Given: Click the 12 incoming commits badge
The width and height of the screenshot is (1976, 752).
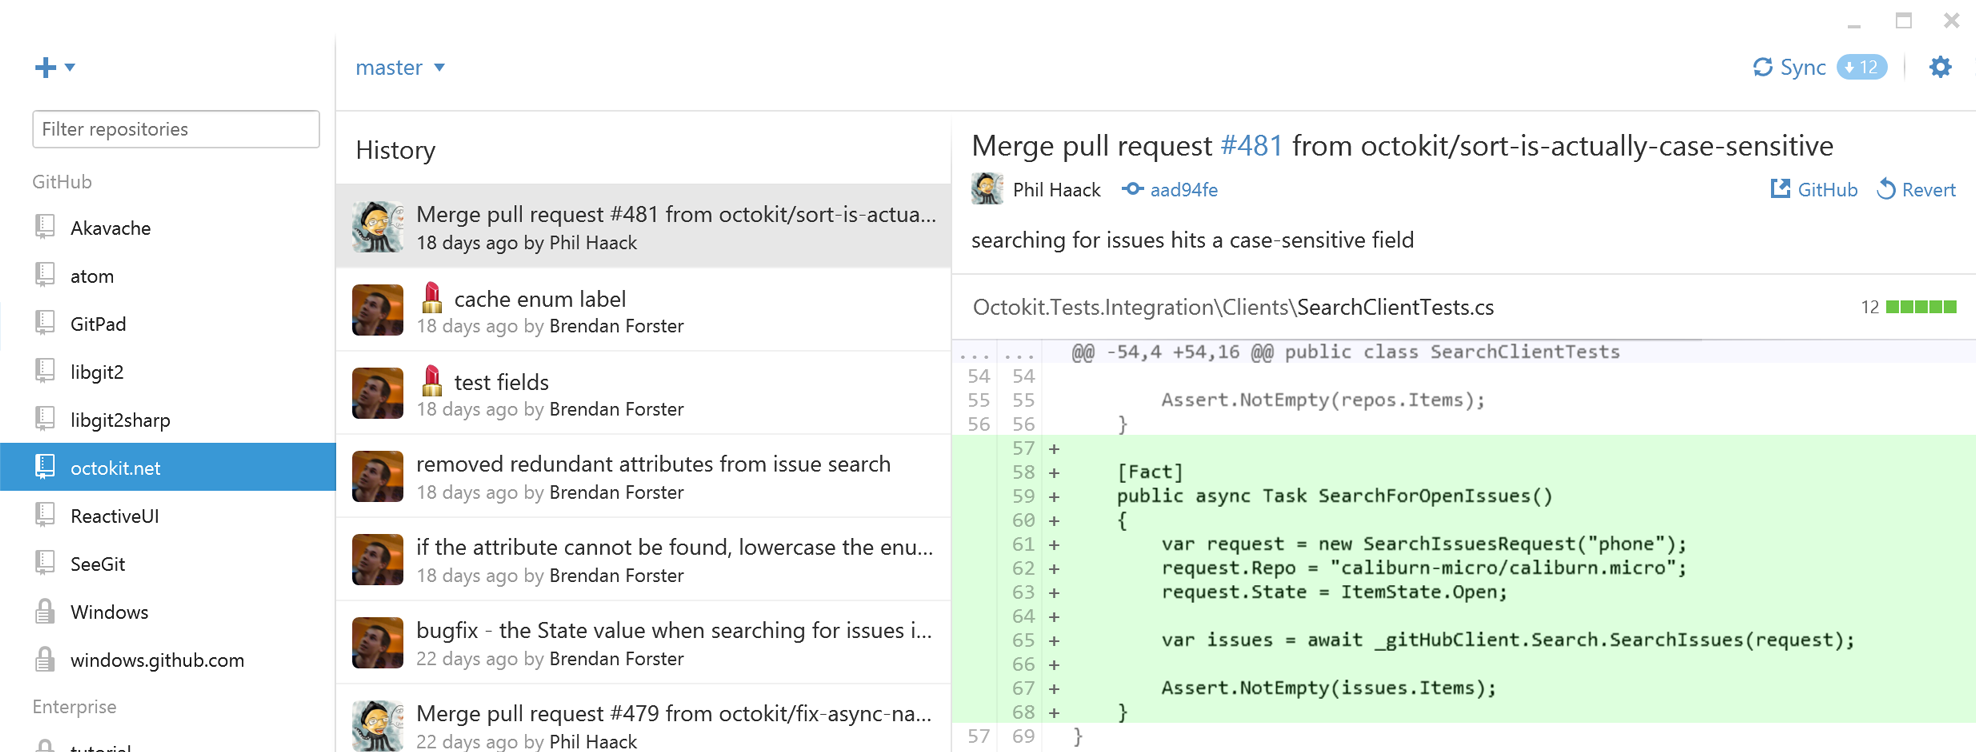Looking at the screenshot, I should [1861, 67].
